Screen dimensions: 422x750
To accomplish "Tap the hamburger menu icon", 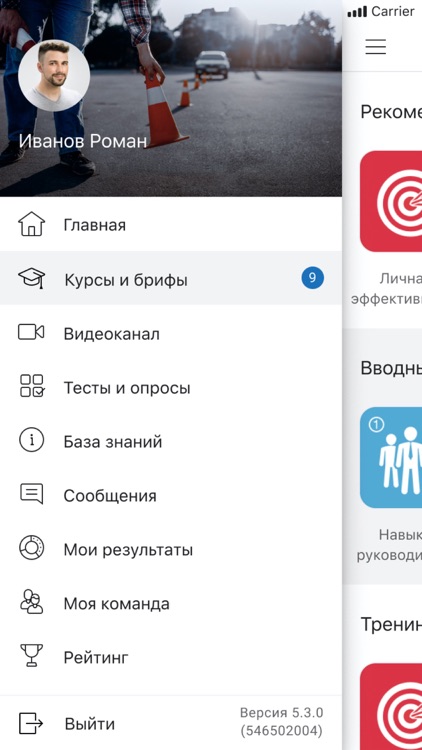I will tap(376, 46).
